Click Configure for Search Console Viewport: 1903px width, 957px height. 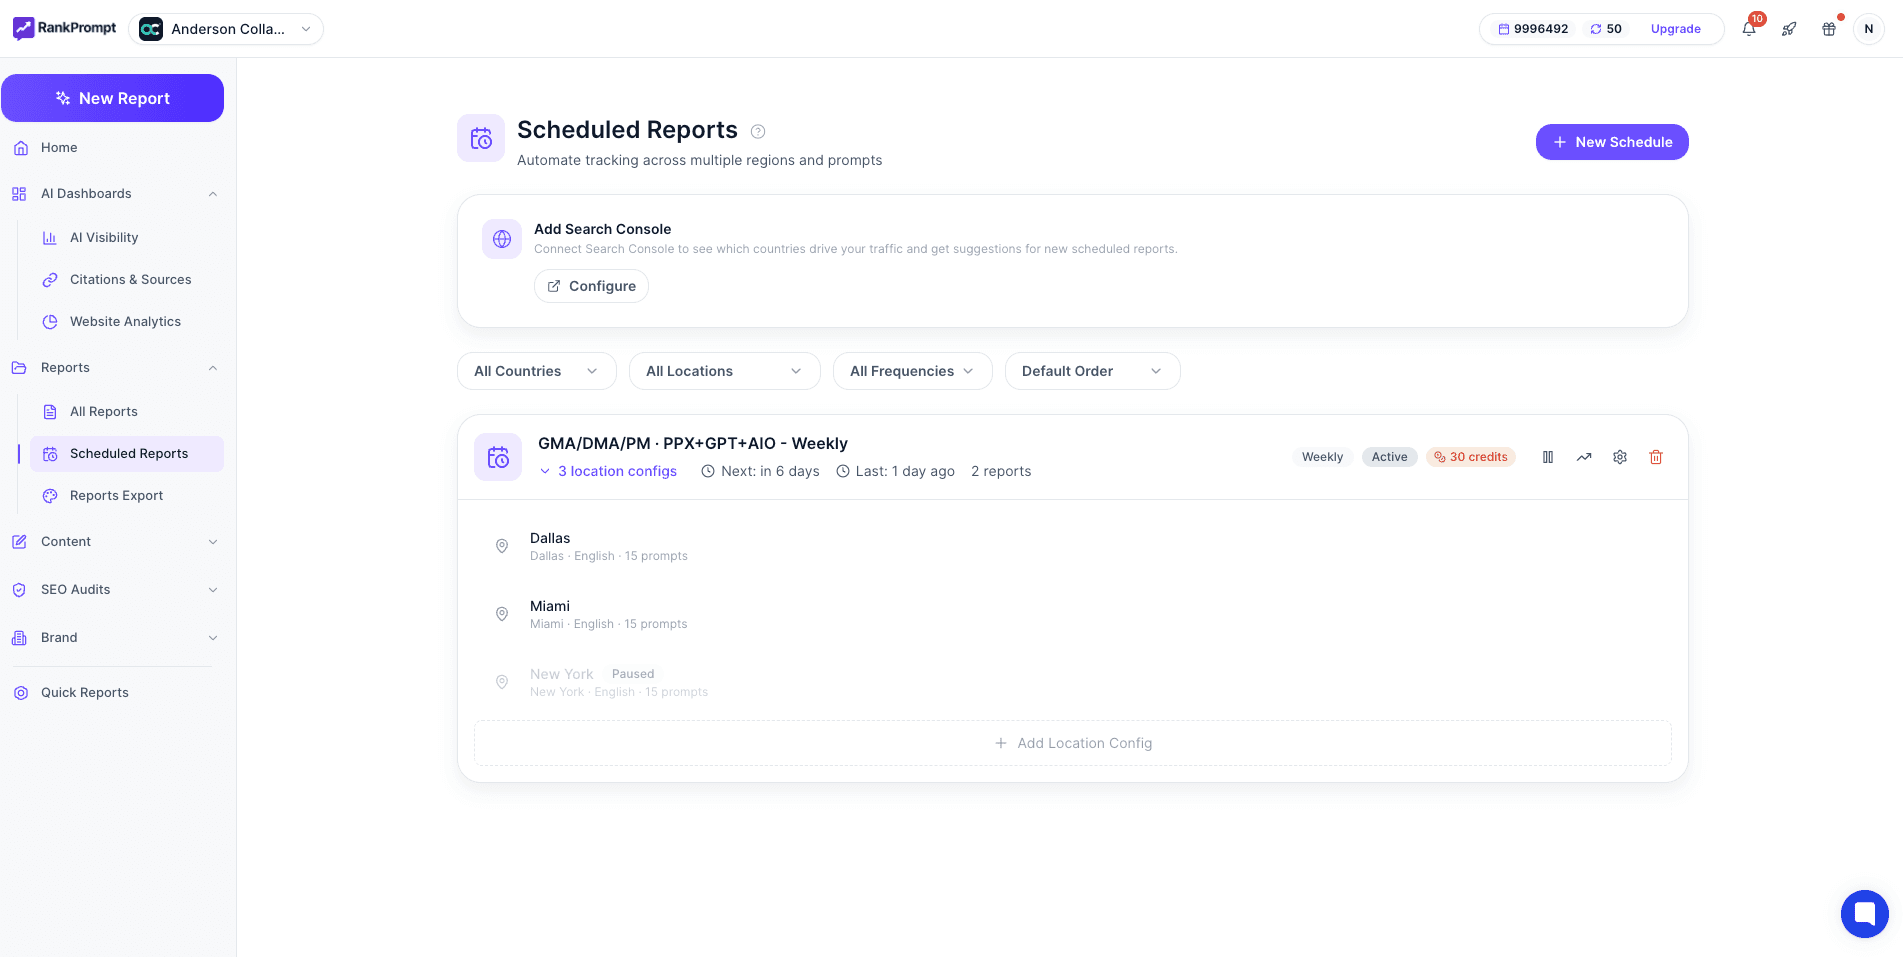(x=591, y=286)
